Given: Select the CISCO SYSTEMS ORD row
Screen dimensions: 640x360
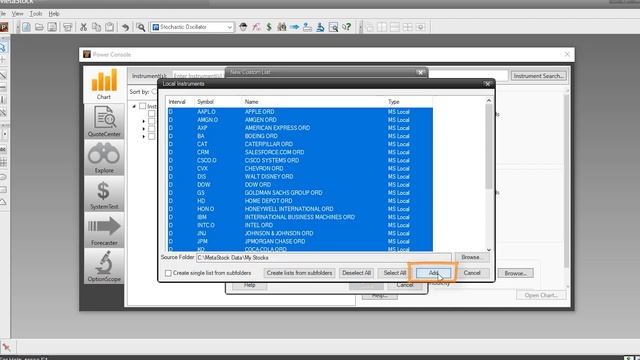Looking at the screenshot, I should [300, 160].
